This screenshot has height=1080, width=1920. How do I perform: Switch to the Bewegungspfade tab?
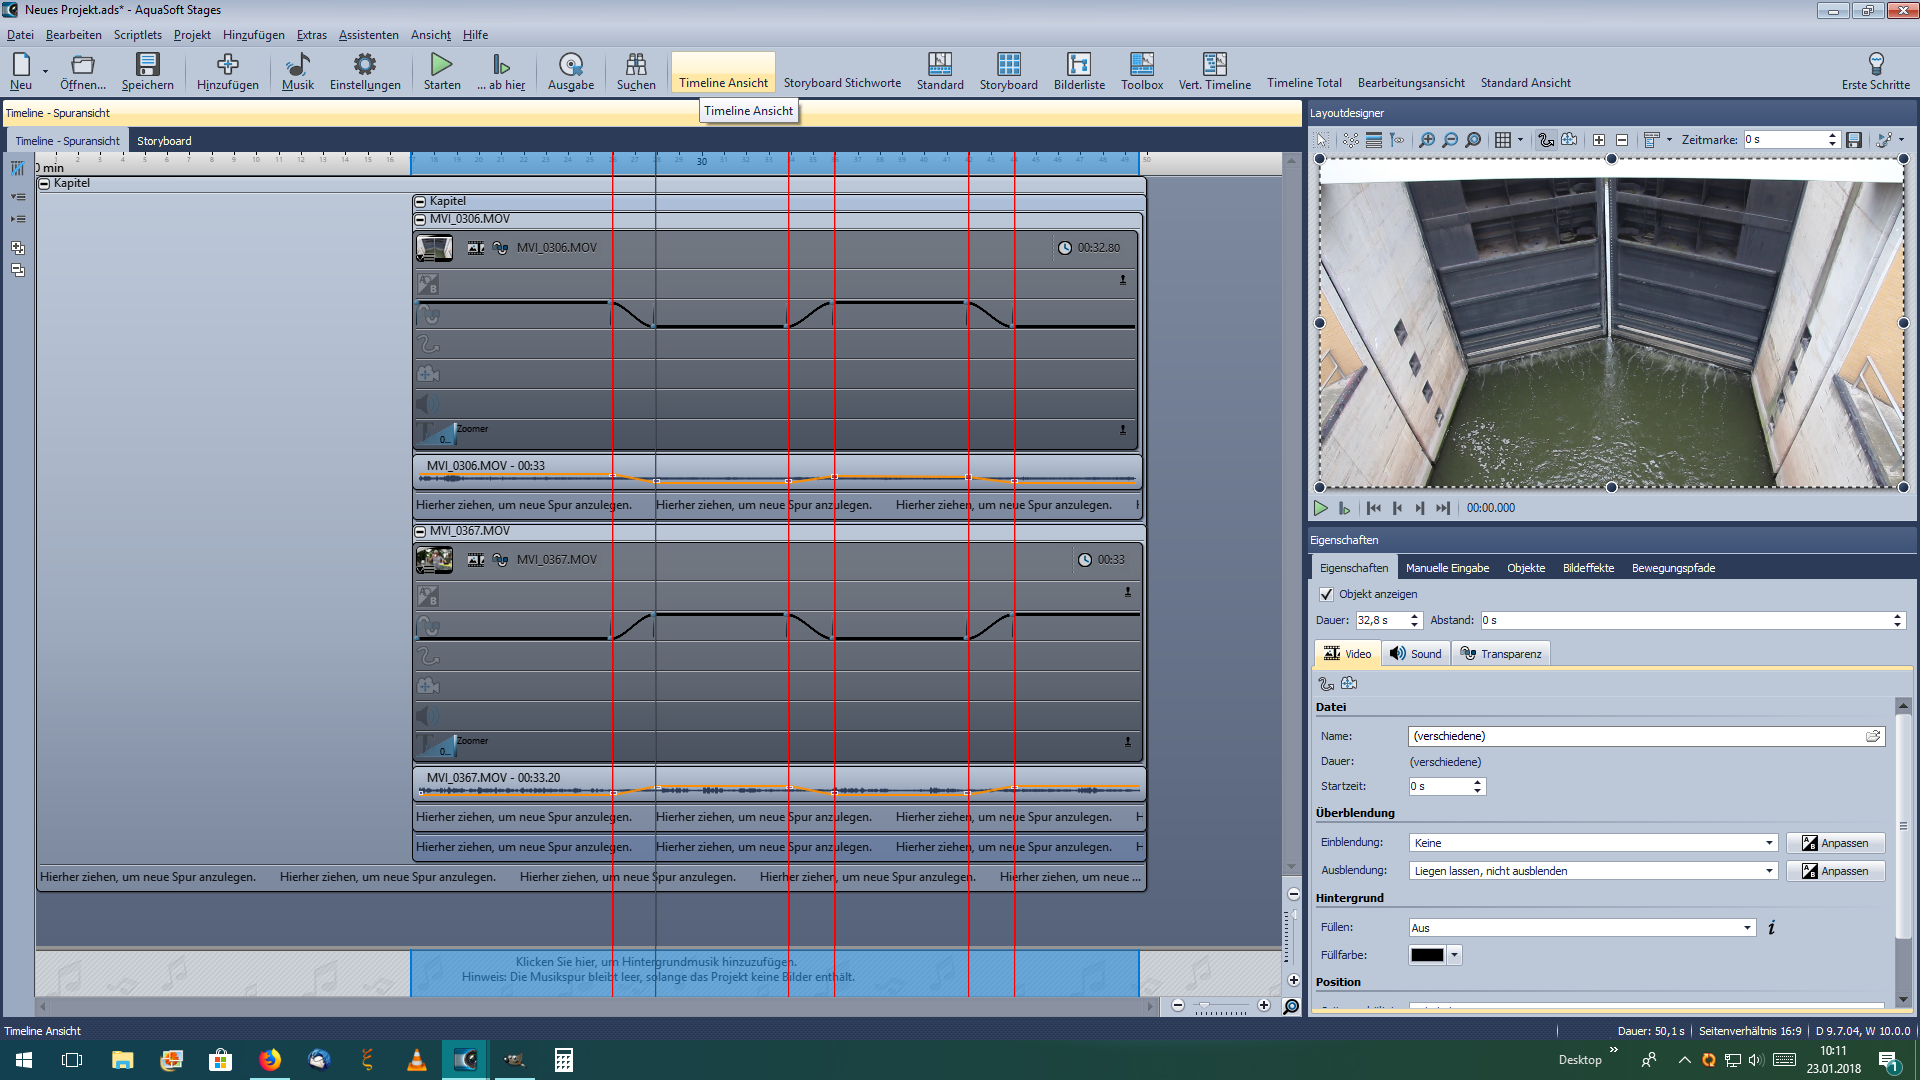[1673, 568]
